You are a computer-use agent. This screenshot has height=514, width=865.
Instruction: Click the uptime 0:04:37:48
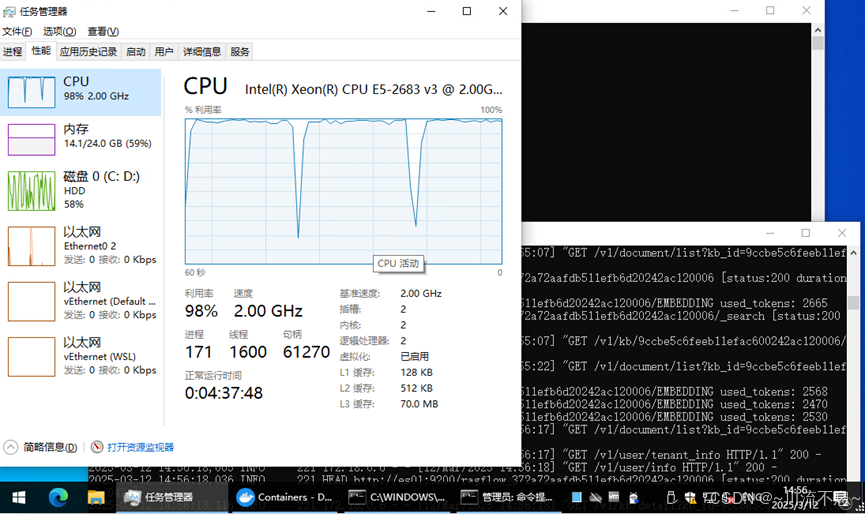tap(223, 393)
